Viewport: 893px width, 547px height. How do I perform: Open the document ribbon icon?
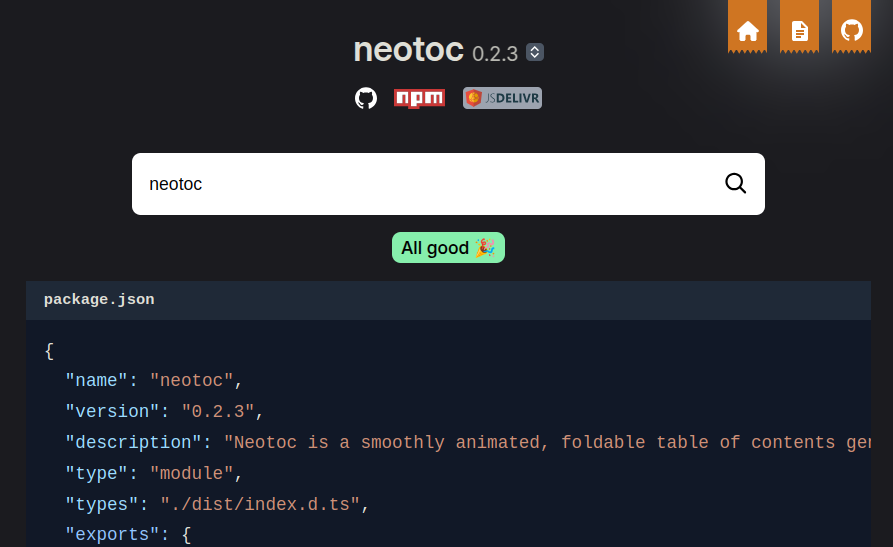pos(799,27)
